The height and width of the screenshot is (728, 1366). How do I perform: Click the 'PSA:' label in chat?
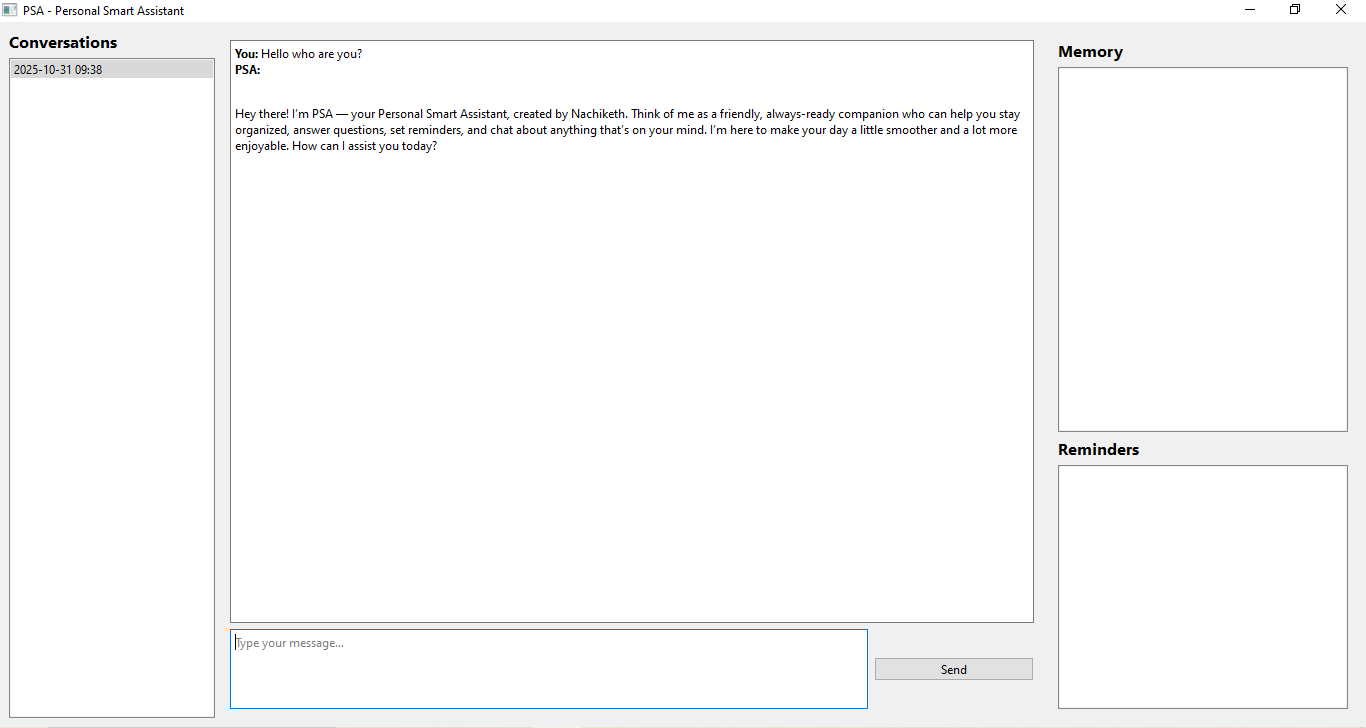(247, 70)
